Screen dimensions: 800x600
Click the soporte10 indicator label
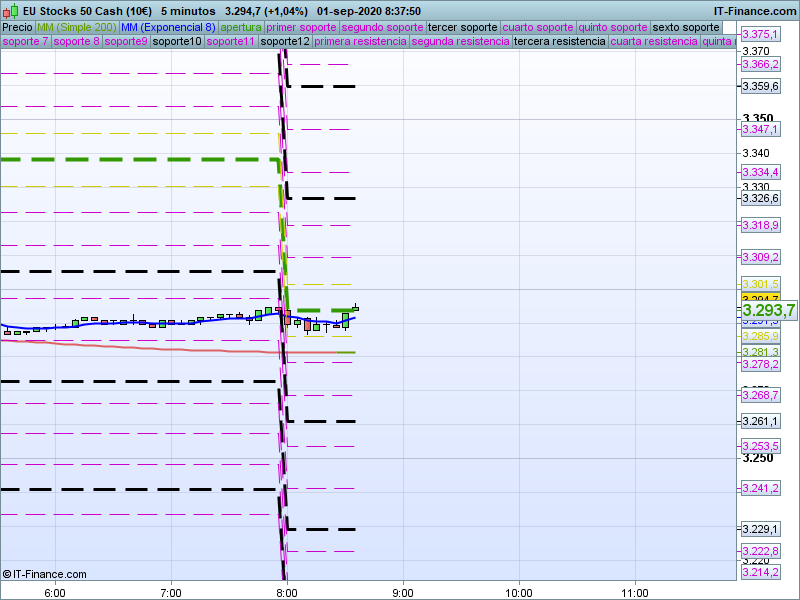177,42
